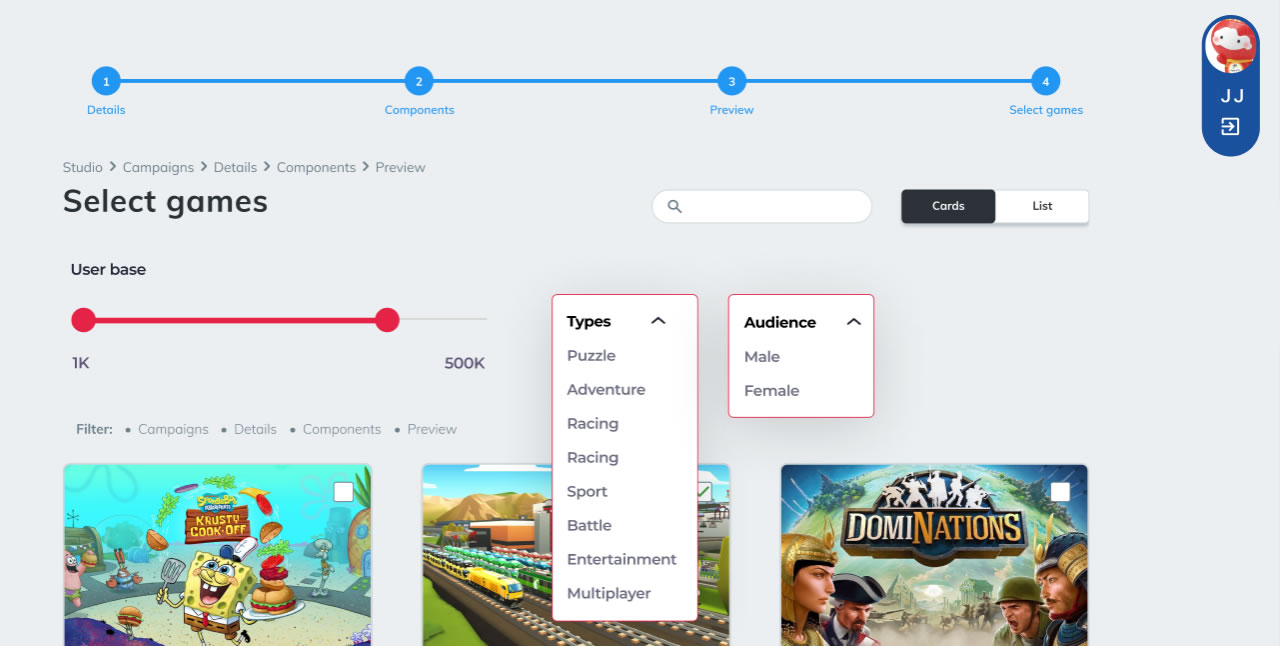Collapse the Audience dropdown using its chevron

pos(854,322)
